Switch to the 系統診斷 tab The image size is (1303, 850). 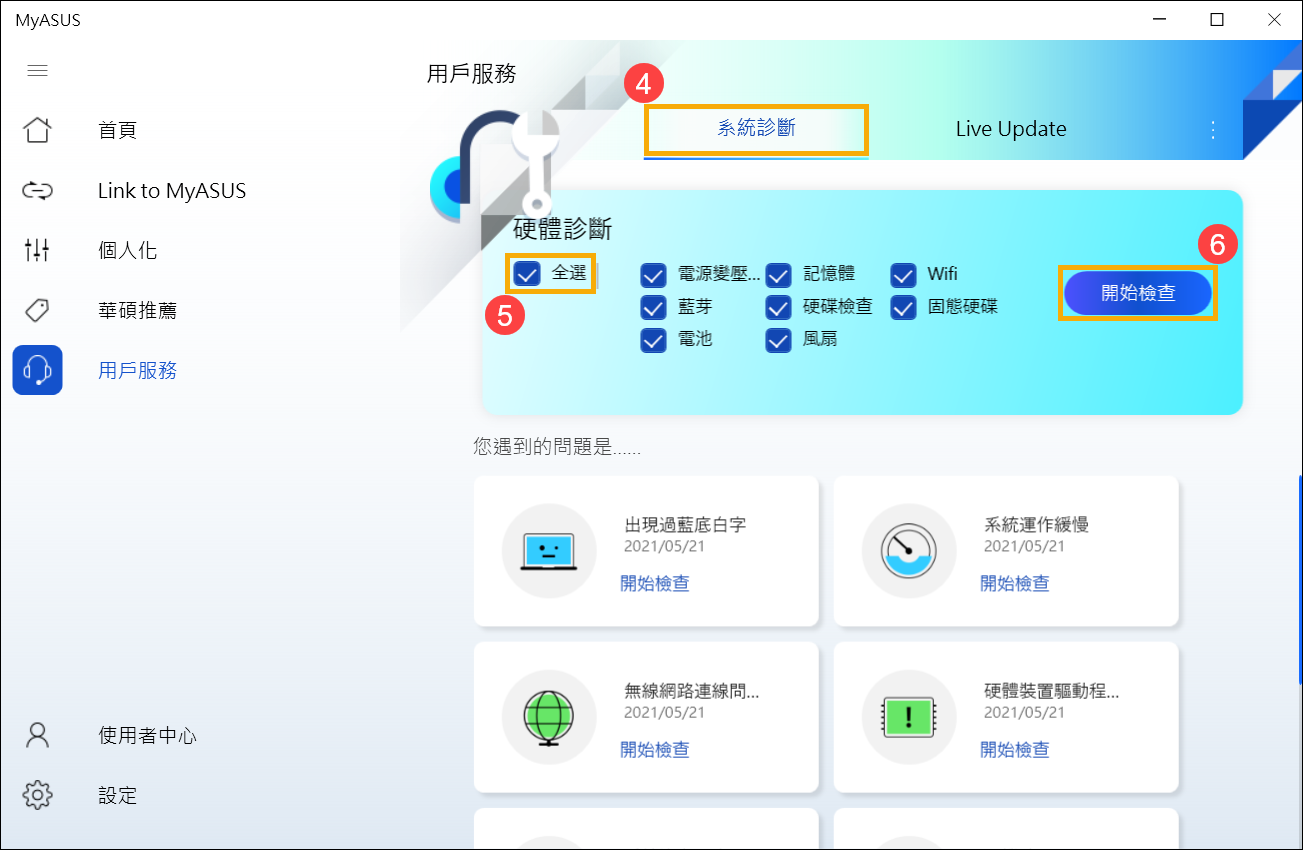pyautogui.click(x=756, y=129)
